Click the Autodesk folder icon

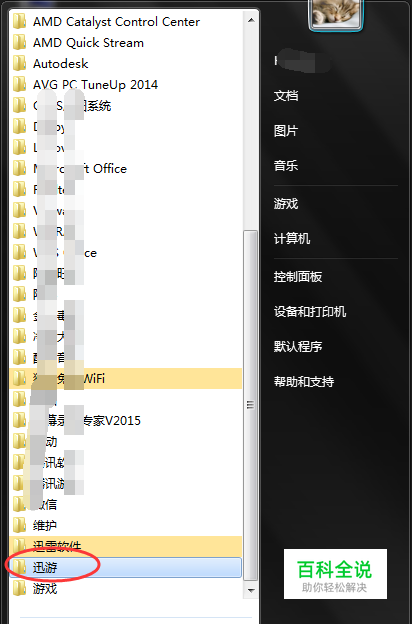pyautogui.click(x=19, y=64)
